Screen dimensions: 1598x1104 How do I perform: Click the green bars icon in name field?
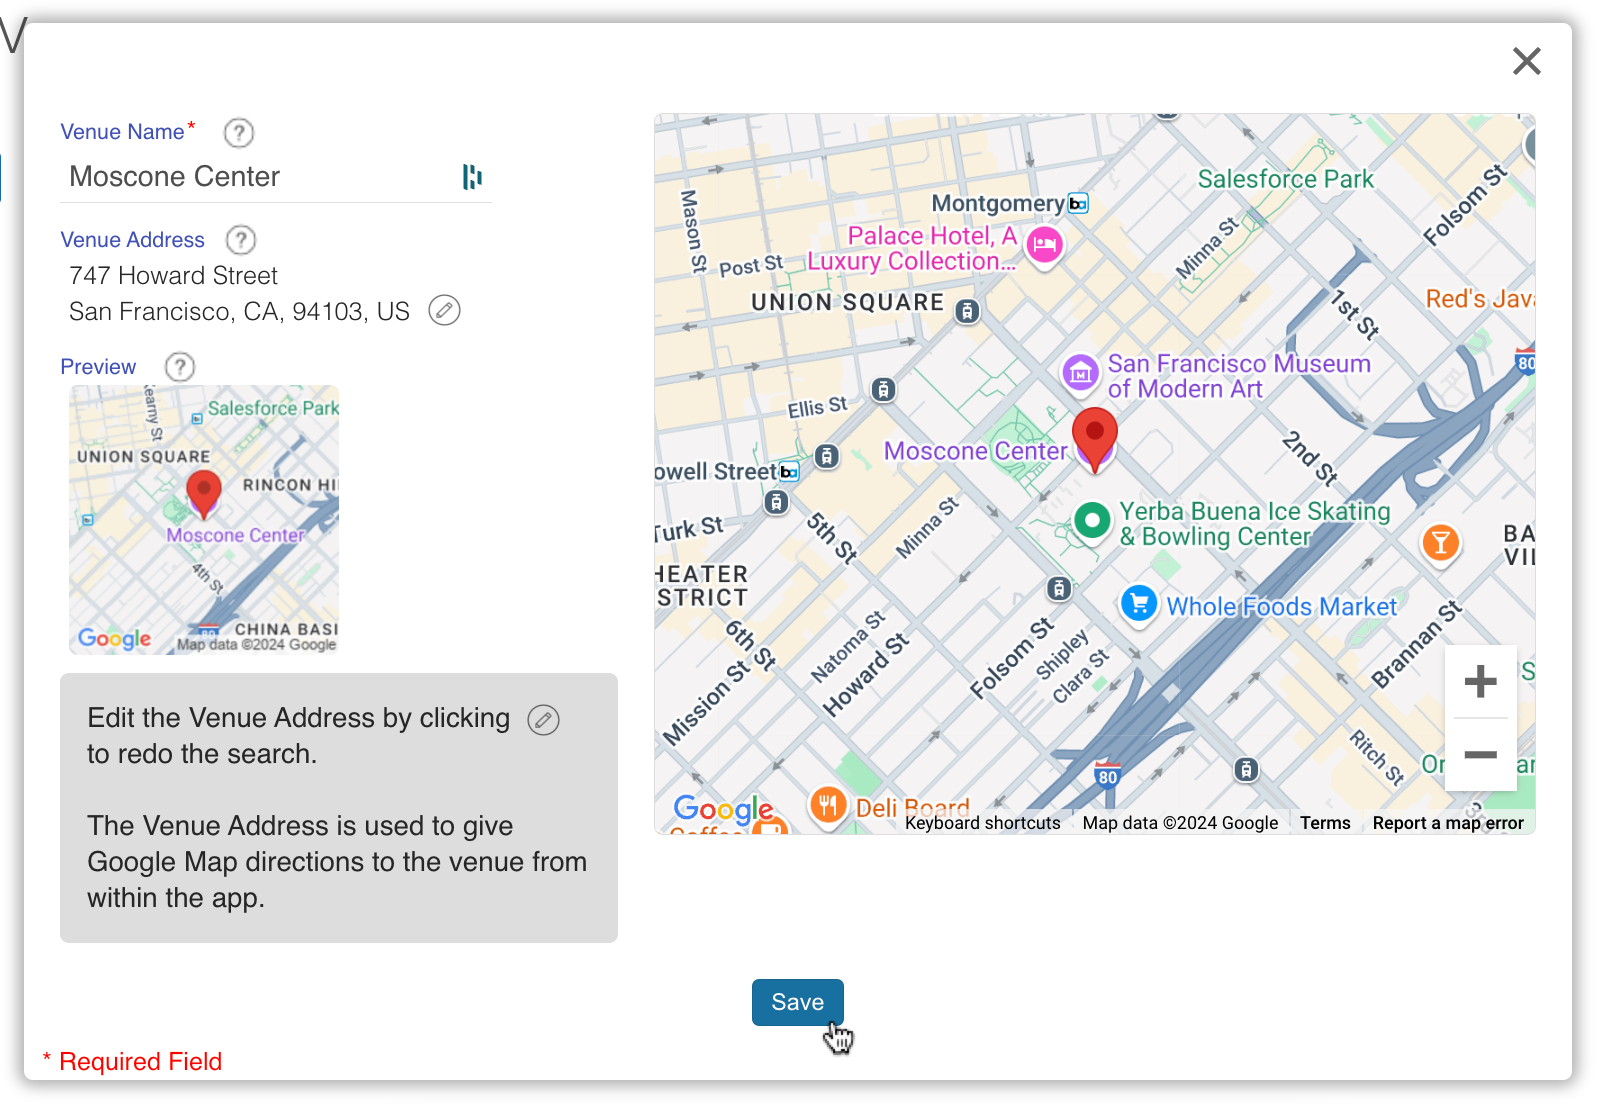pos(472,177)
